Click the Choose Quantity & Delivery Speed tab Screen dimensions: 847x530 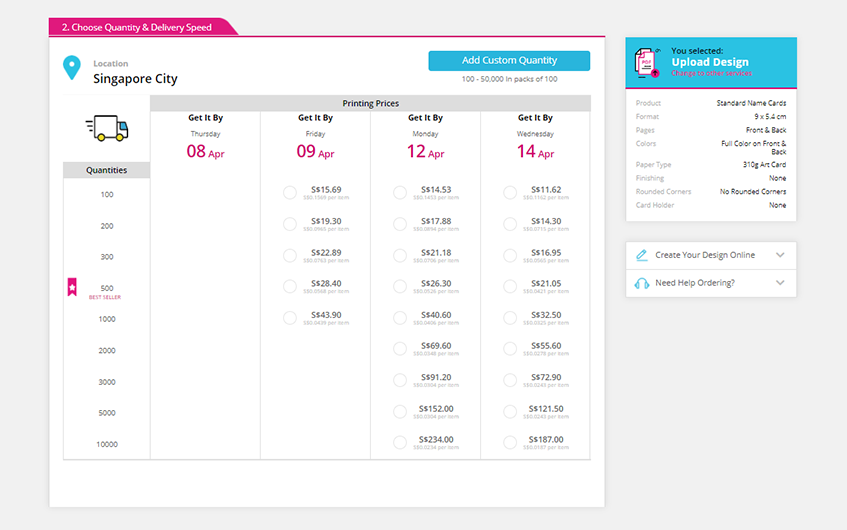(137, 27)
